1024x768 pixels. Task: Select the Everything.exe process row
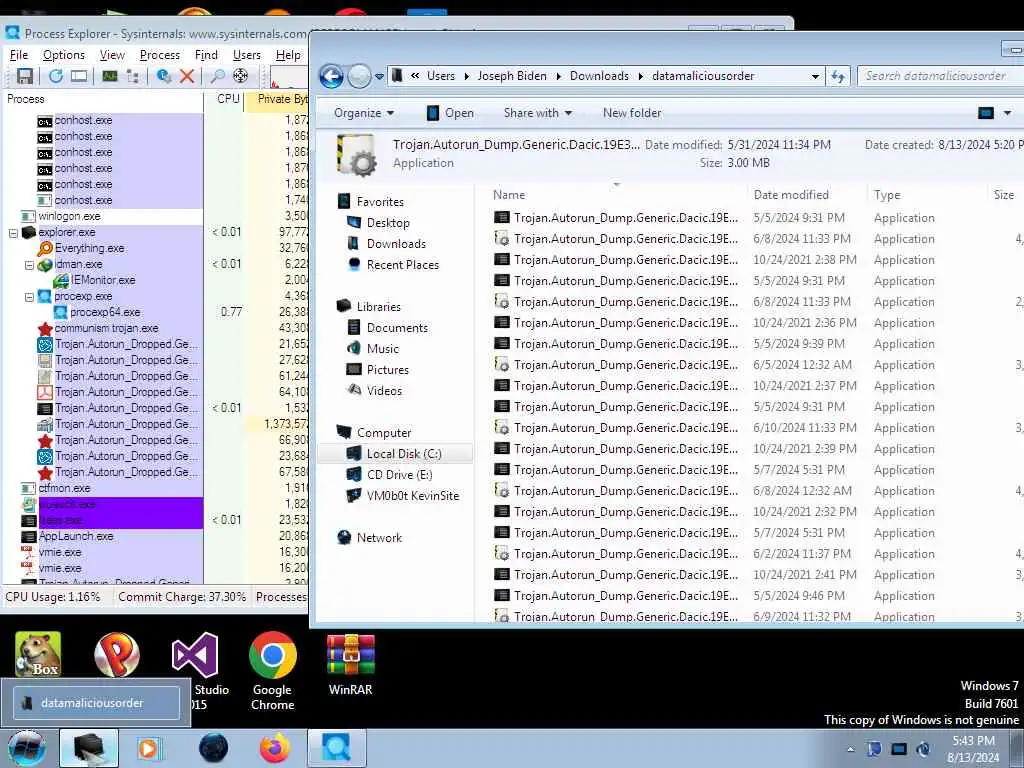point(89,248)
